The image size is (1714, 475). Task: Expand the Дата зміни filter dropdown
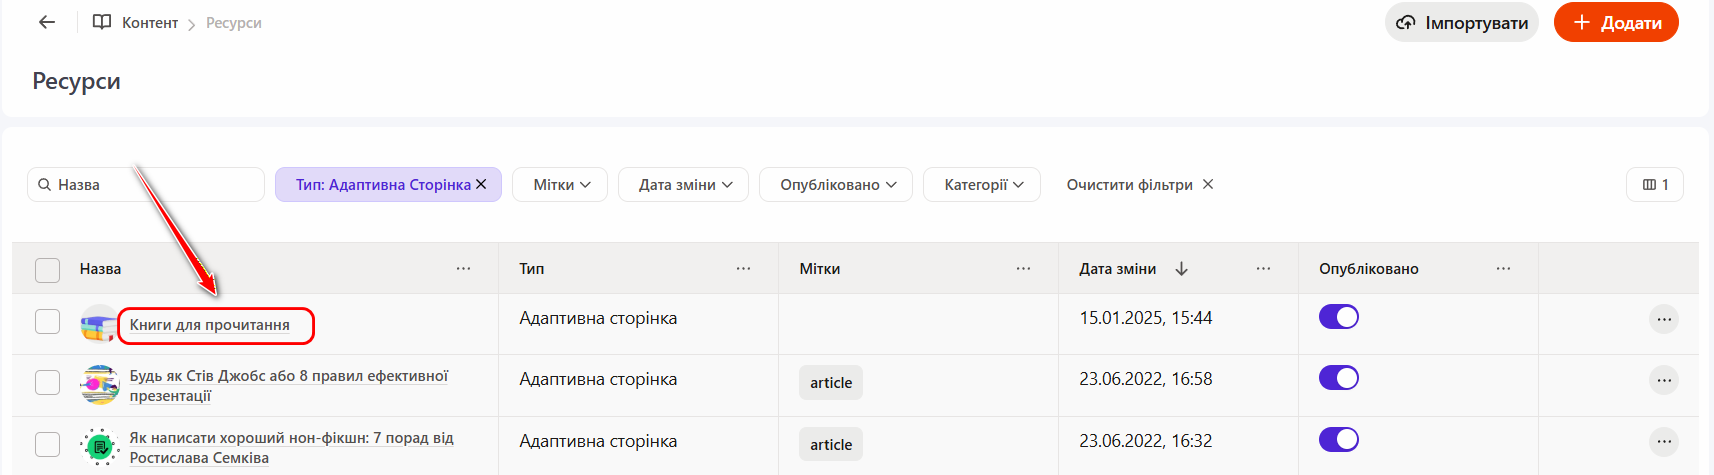[x=684, y=185]
